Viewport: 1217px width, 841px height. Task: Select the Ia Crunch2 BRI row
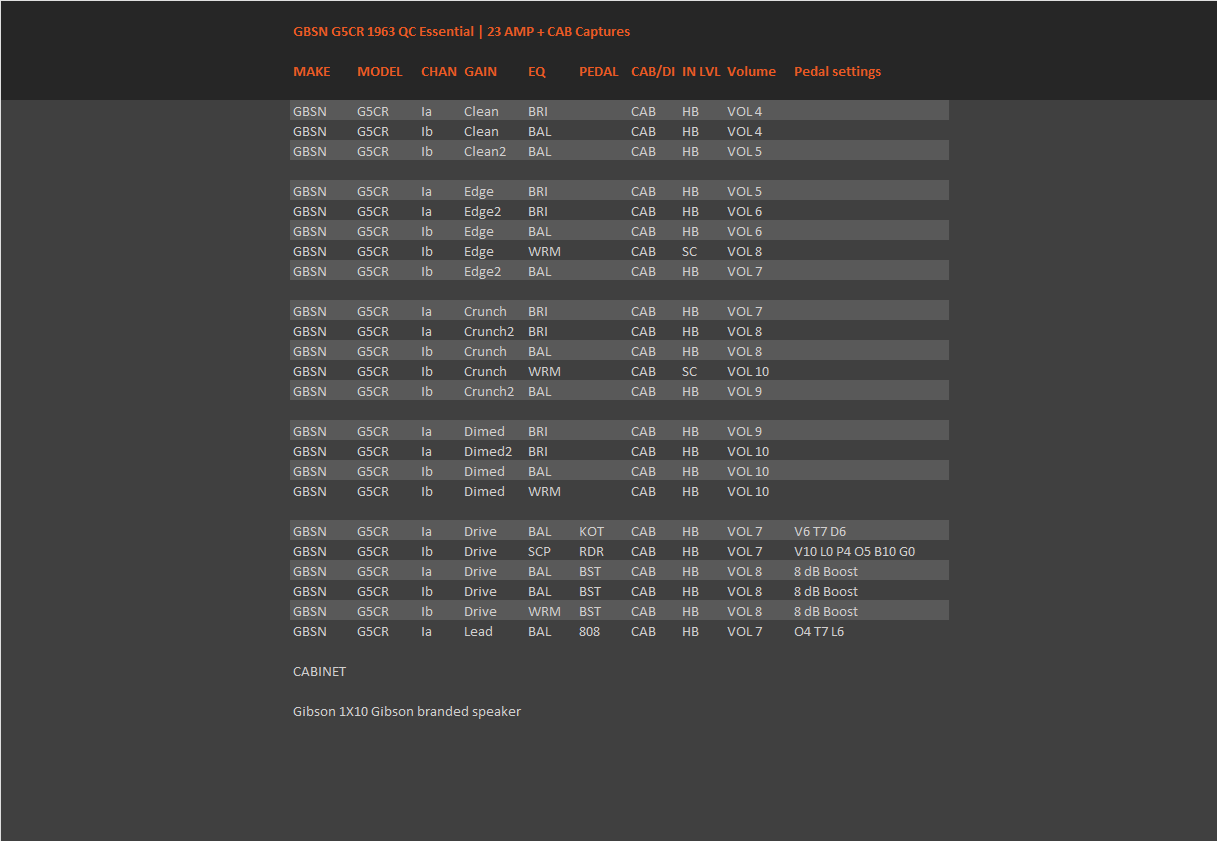pyautogui.click(x=619, y=331)
